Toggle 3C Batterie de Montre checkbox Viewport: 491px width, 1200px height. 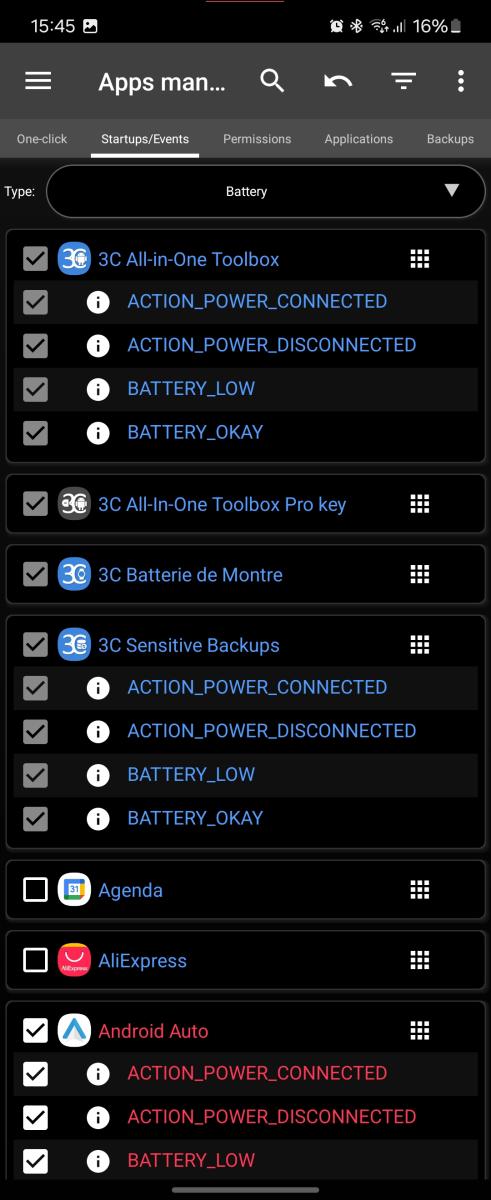(35, 574)
